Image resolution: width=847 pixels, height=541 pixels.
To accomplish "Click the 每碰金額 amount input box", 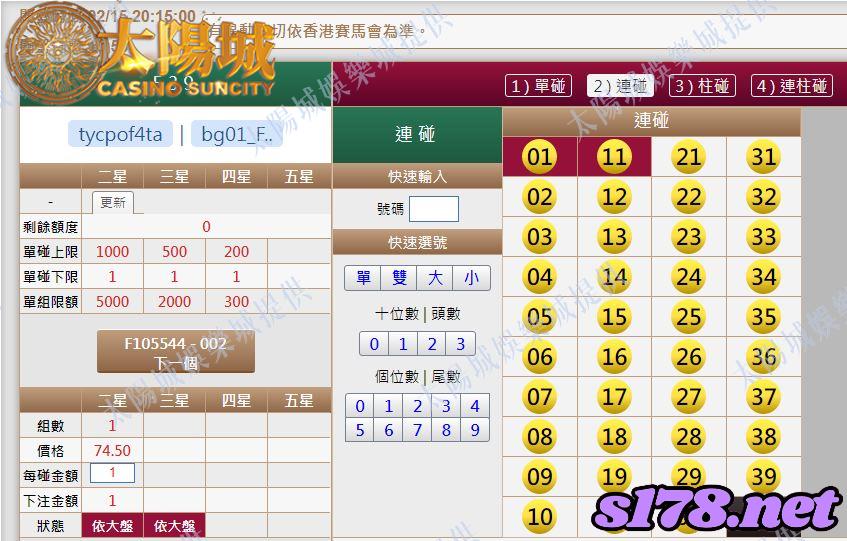I will (112, 474).
